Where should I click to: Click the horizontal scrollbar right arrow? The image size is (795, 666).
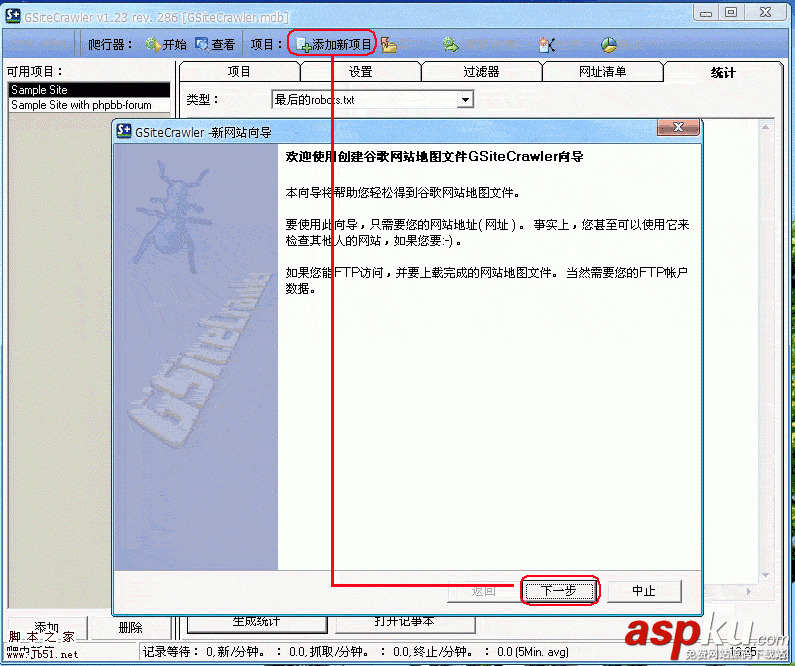pyautogui.click(x=748, y=591)
